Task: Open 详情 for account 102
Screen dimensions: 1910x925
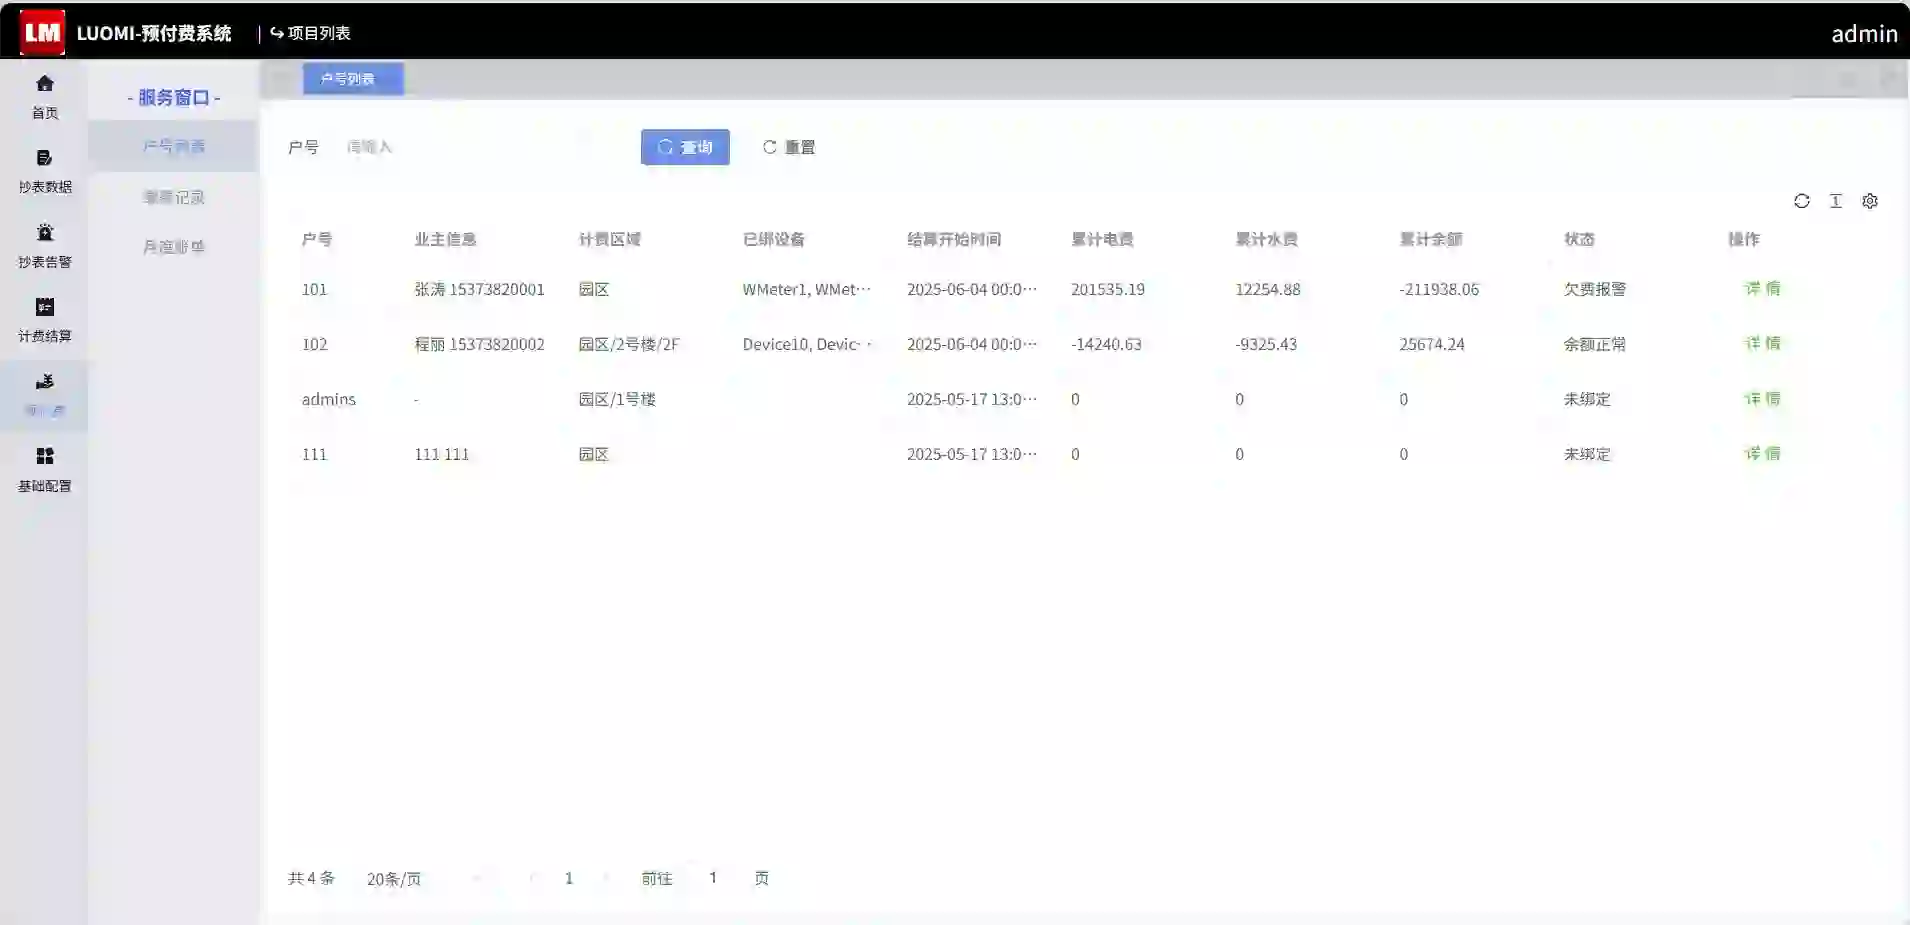Action: (x=1762, y=344)
